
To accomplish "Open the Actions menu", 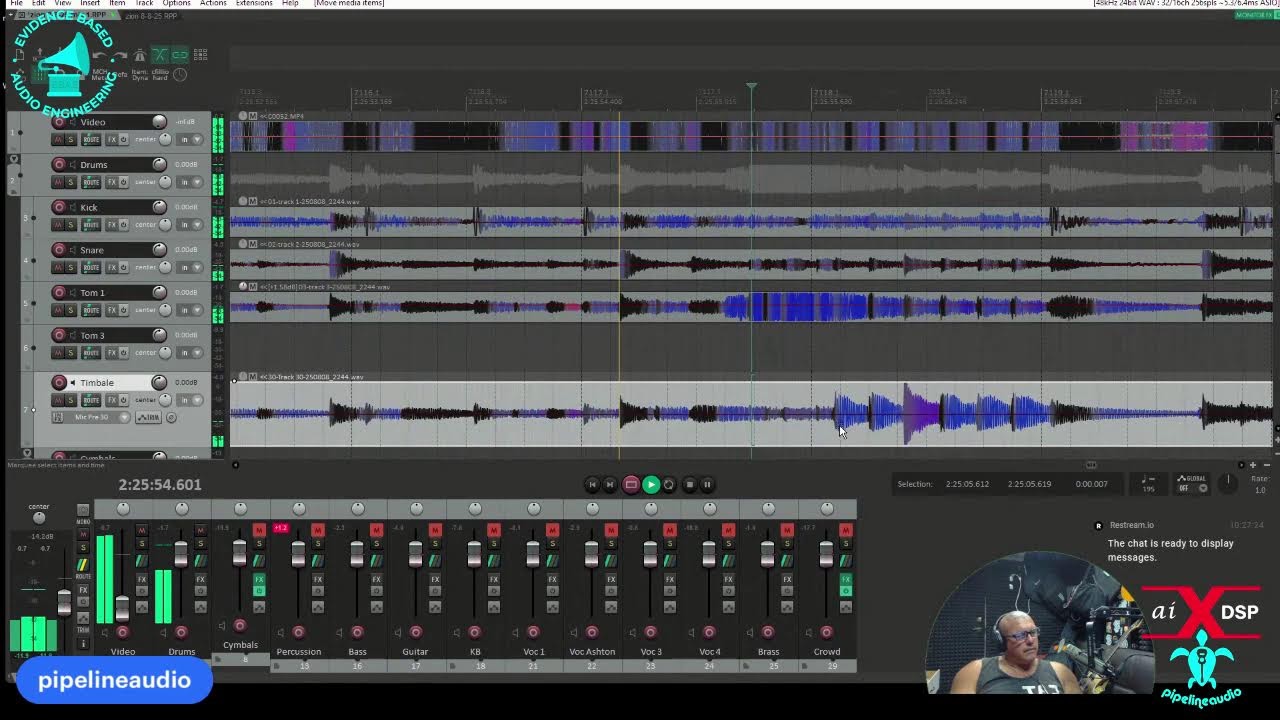I will pyautogui.click(x=213, y=3).
